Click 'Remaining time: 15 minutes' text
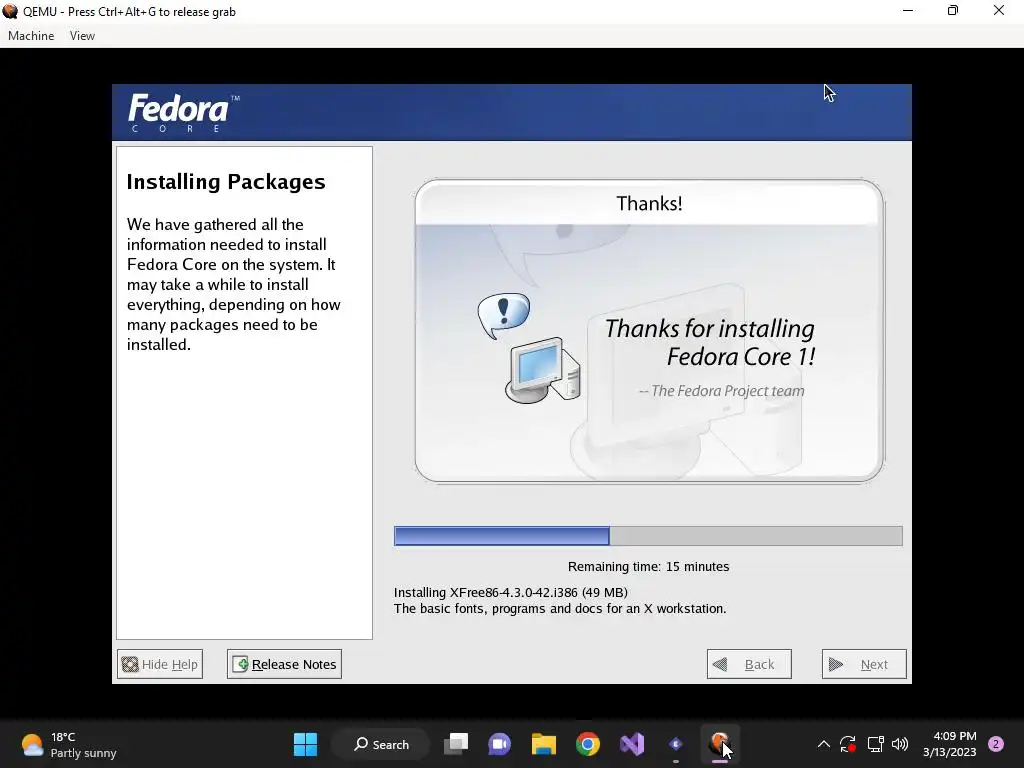This screenshot has width=1024, height=768. click(648, 566)
